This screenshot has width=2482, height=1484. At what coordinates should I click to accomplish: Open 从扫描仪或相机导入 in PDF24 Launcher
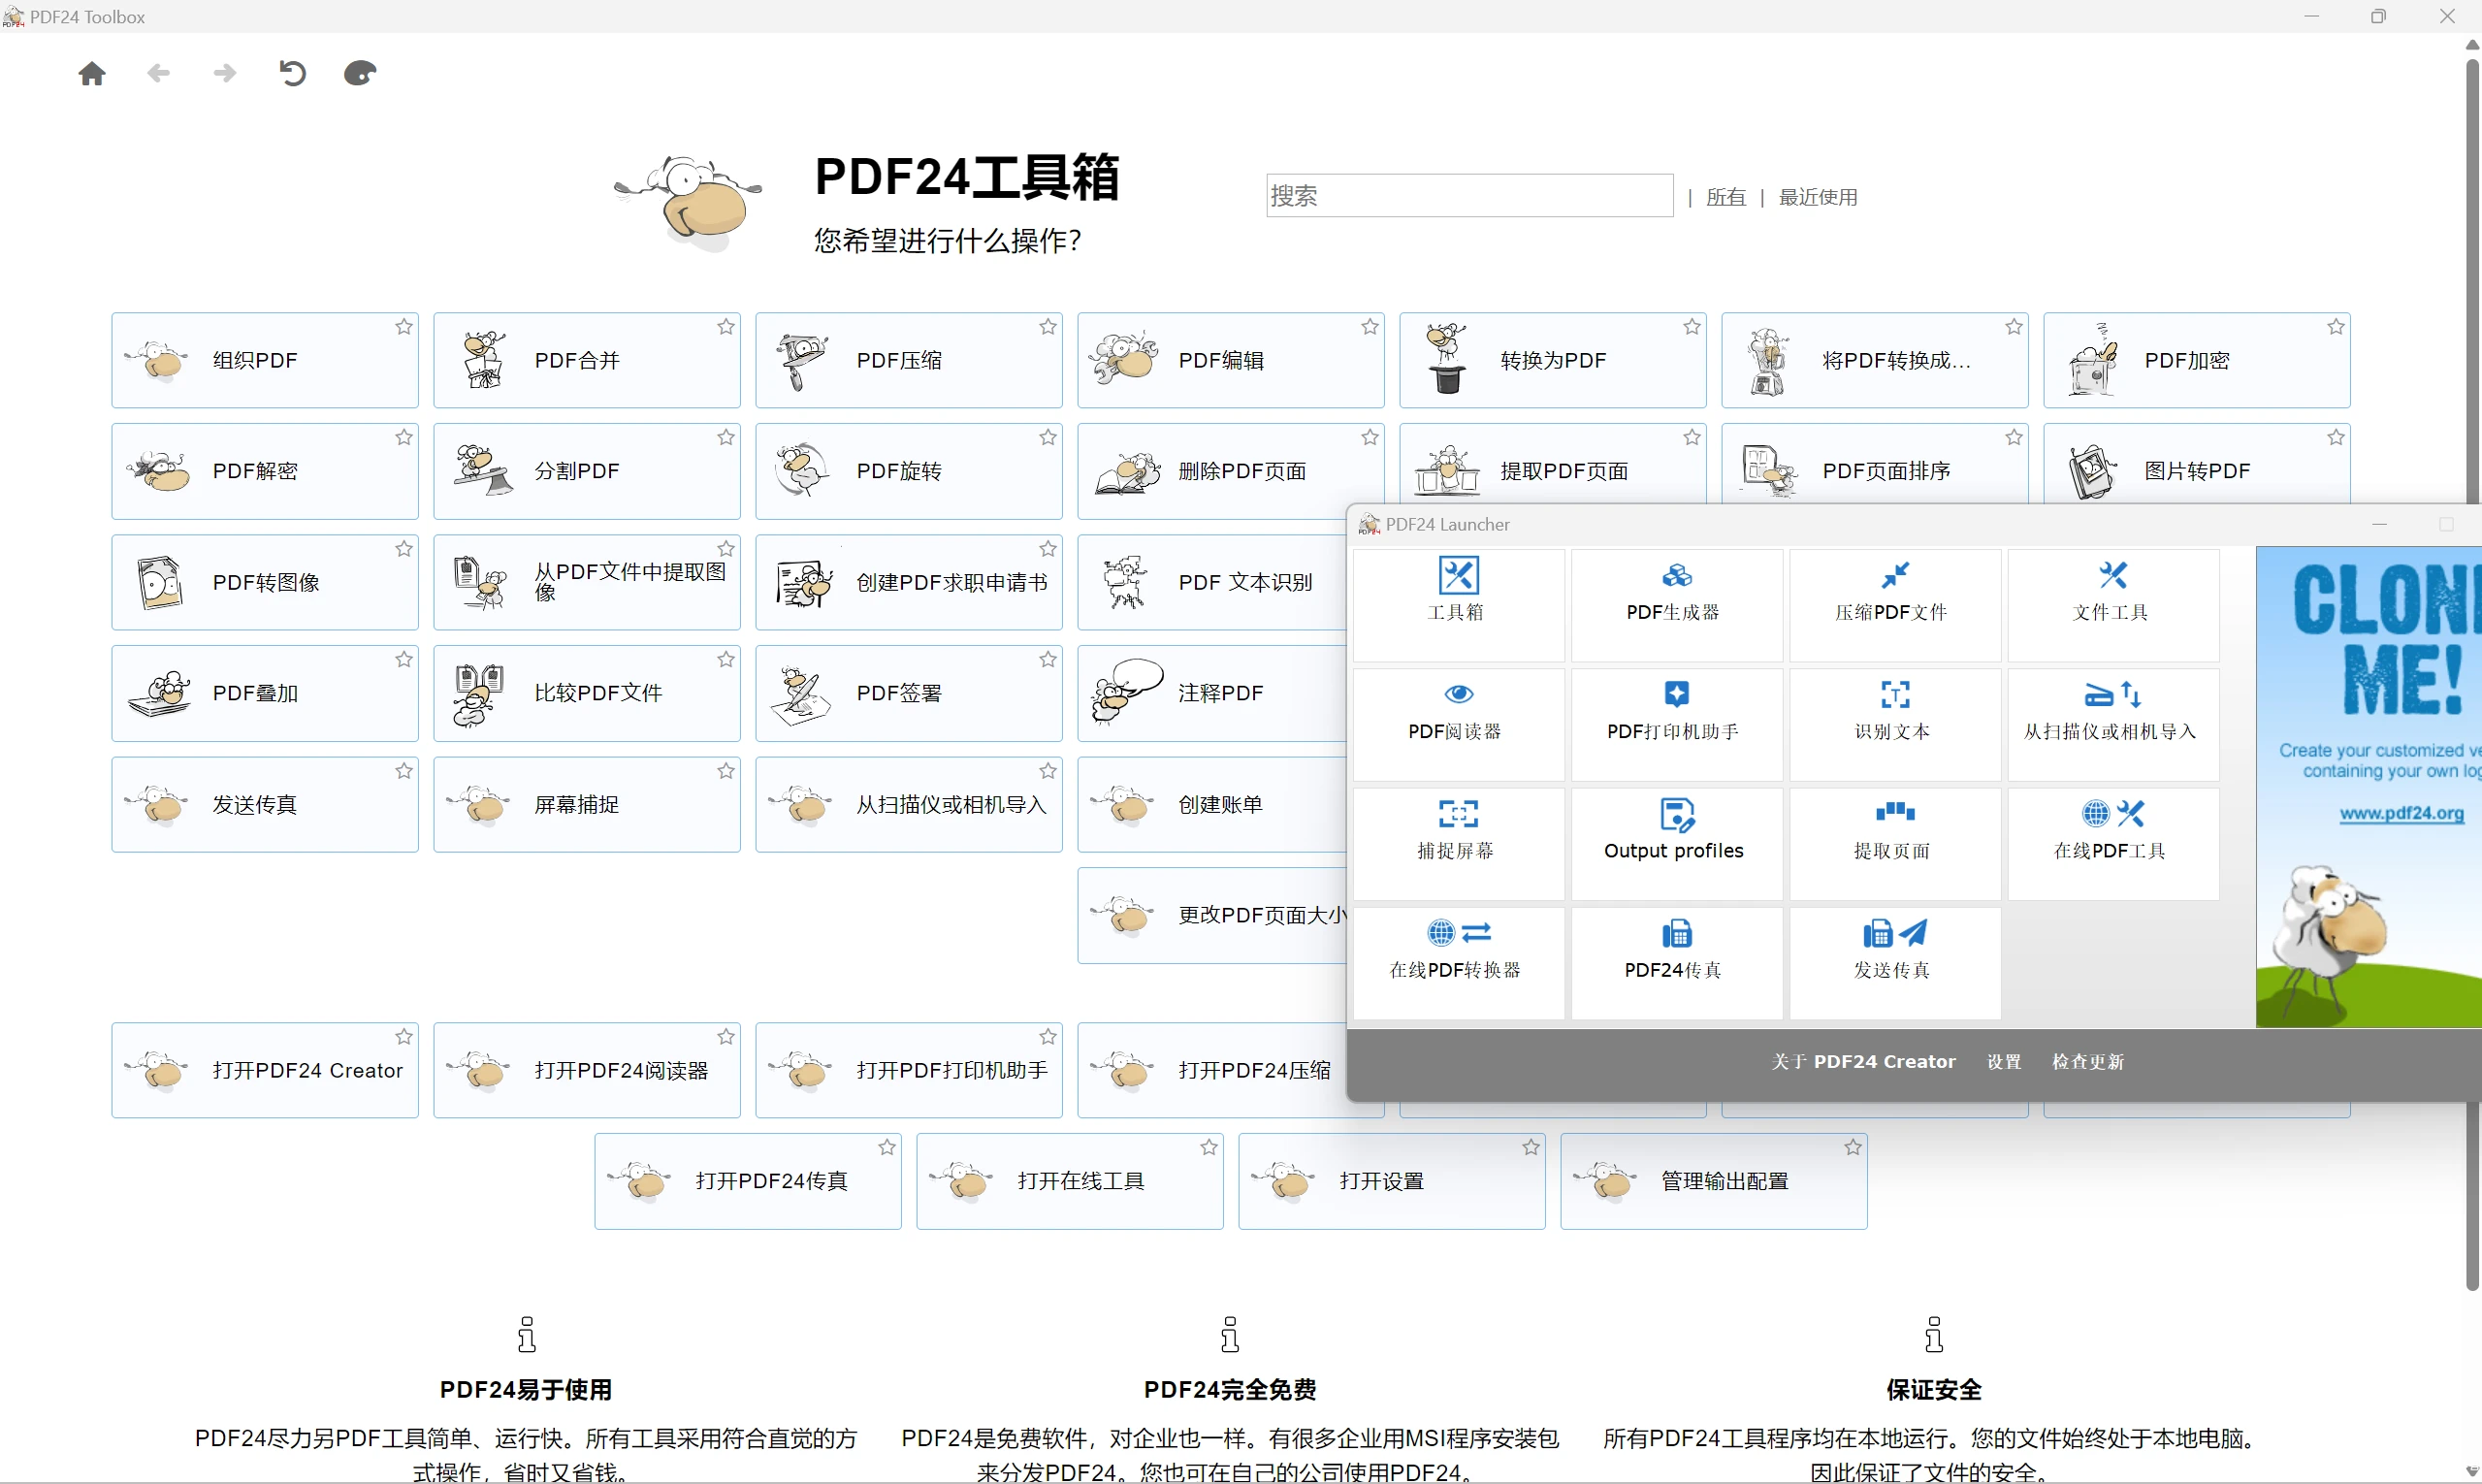tap(2113, 724)
